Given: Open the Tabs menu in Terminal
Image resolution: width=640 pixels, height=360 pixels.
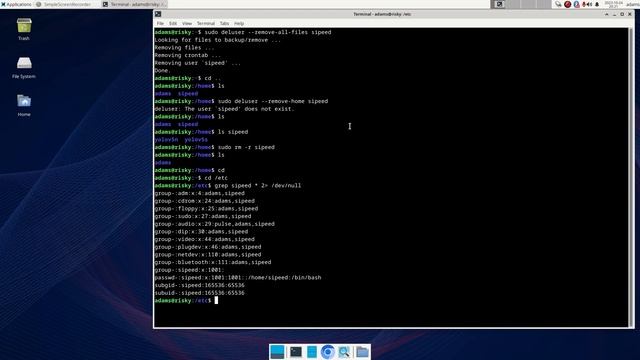Looking at the screenshot, I should click(224, 23).
